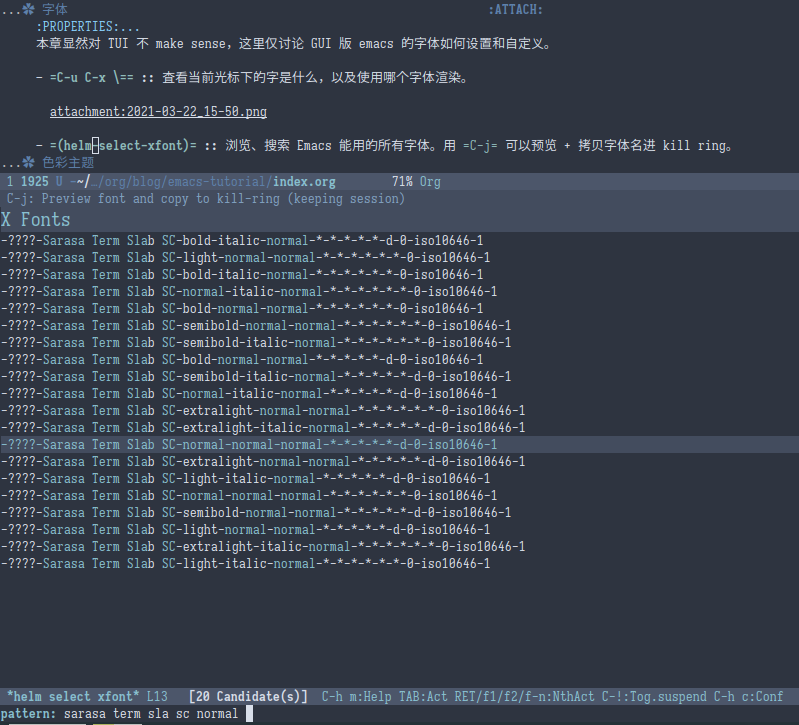Click the 71% position indicator in mode line
Viewport: 799px width, 725px height.
(x=402, y=182)
